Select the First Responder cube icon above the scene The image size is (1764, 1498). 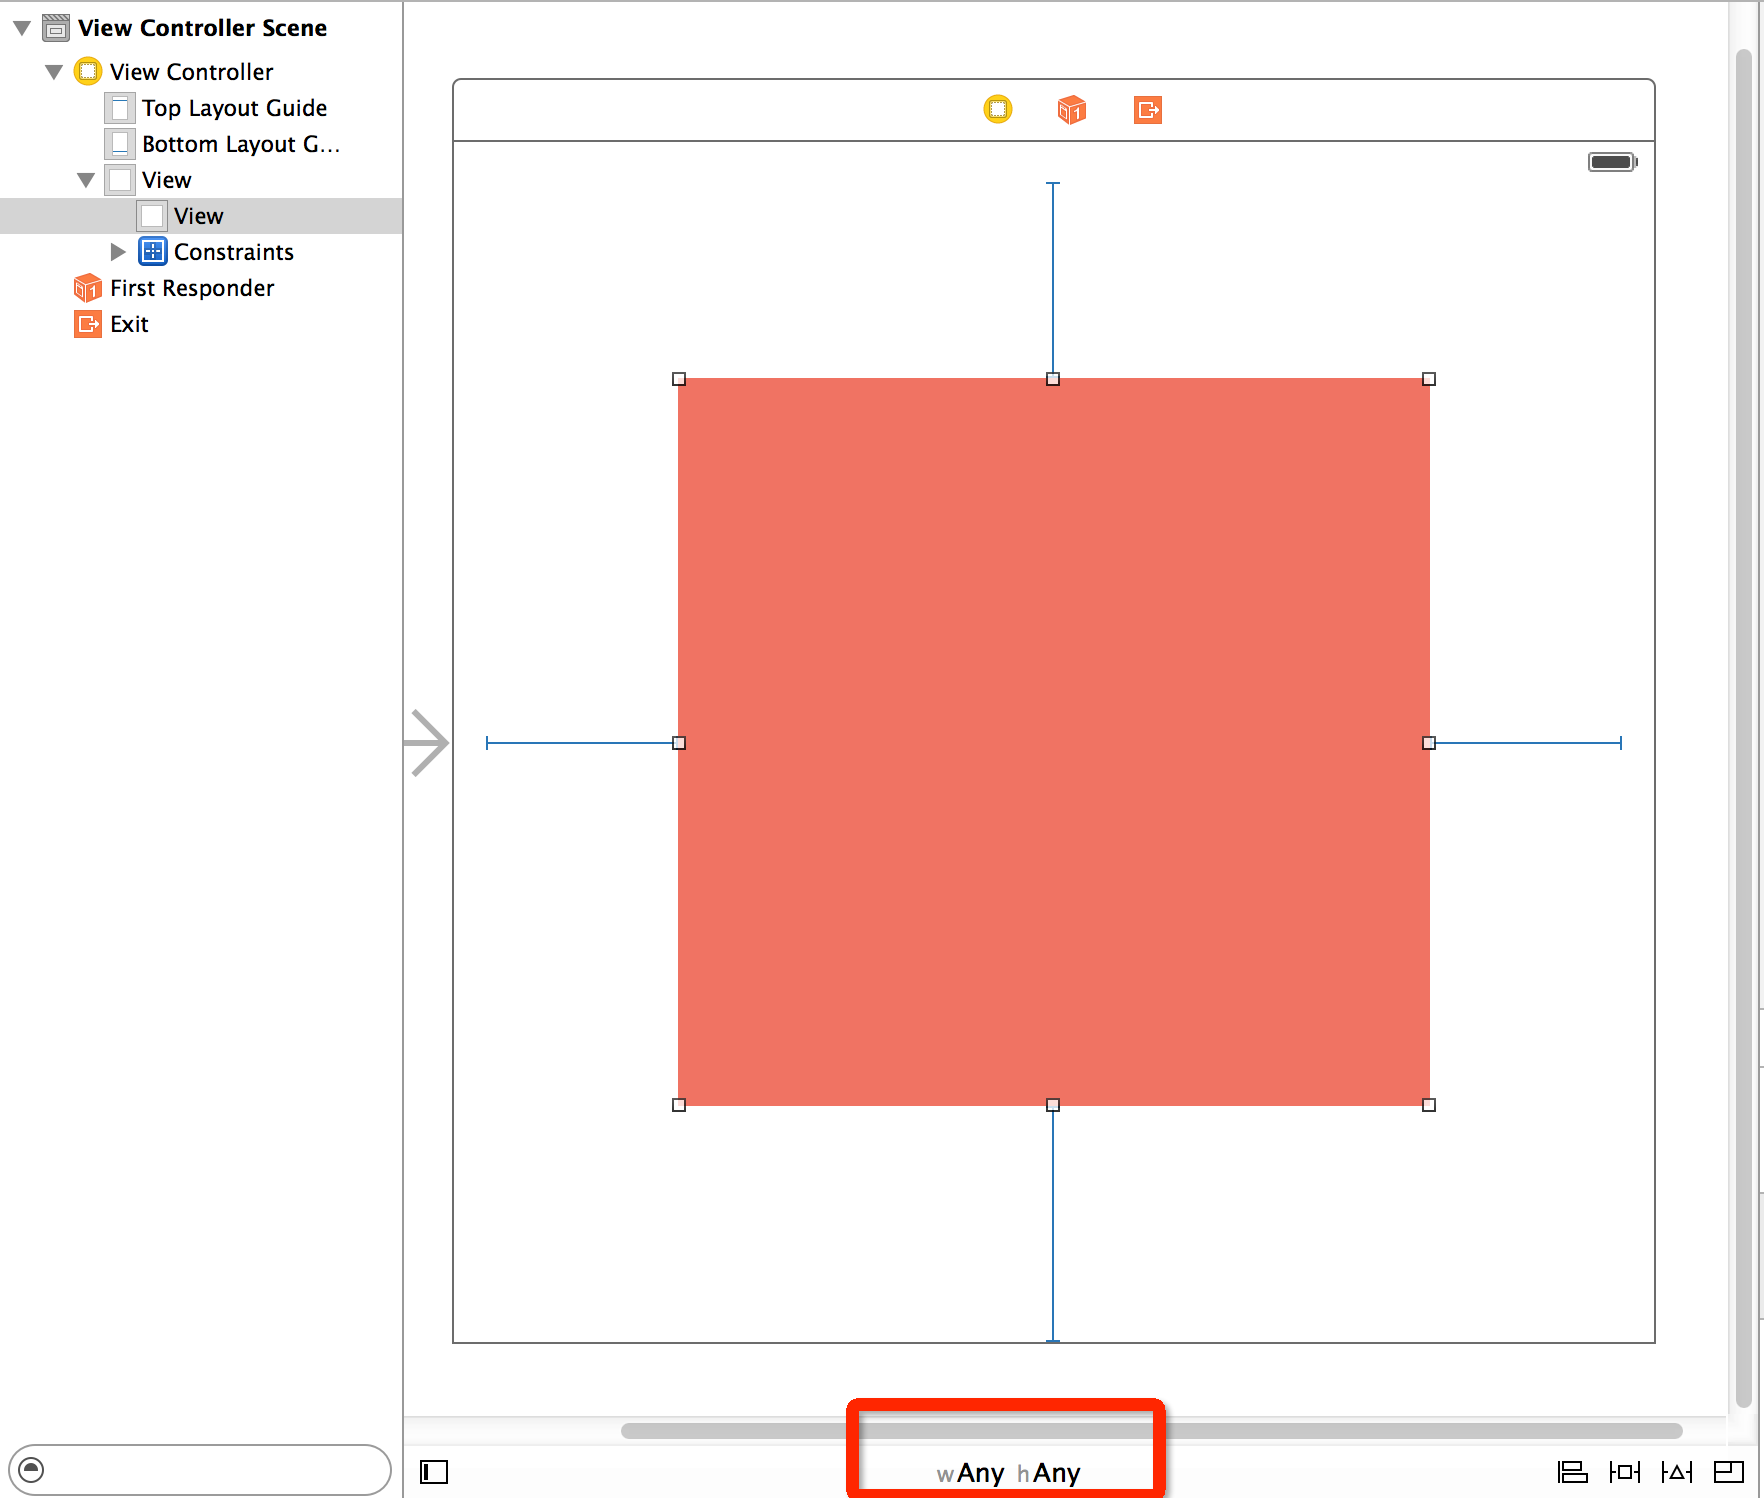tap(1071, 110)
